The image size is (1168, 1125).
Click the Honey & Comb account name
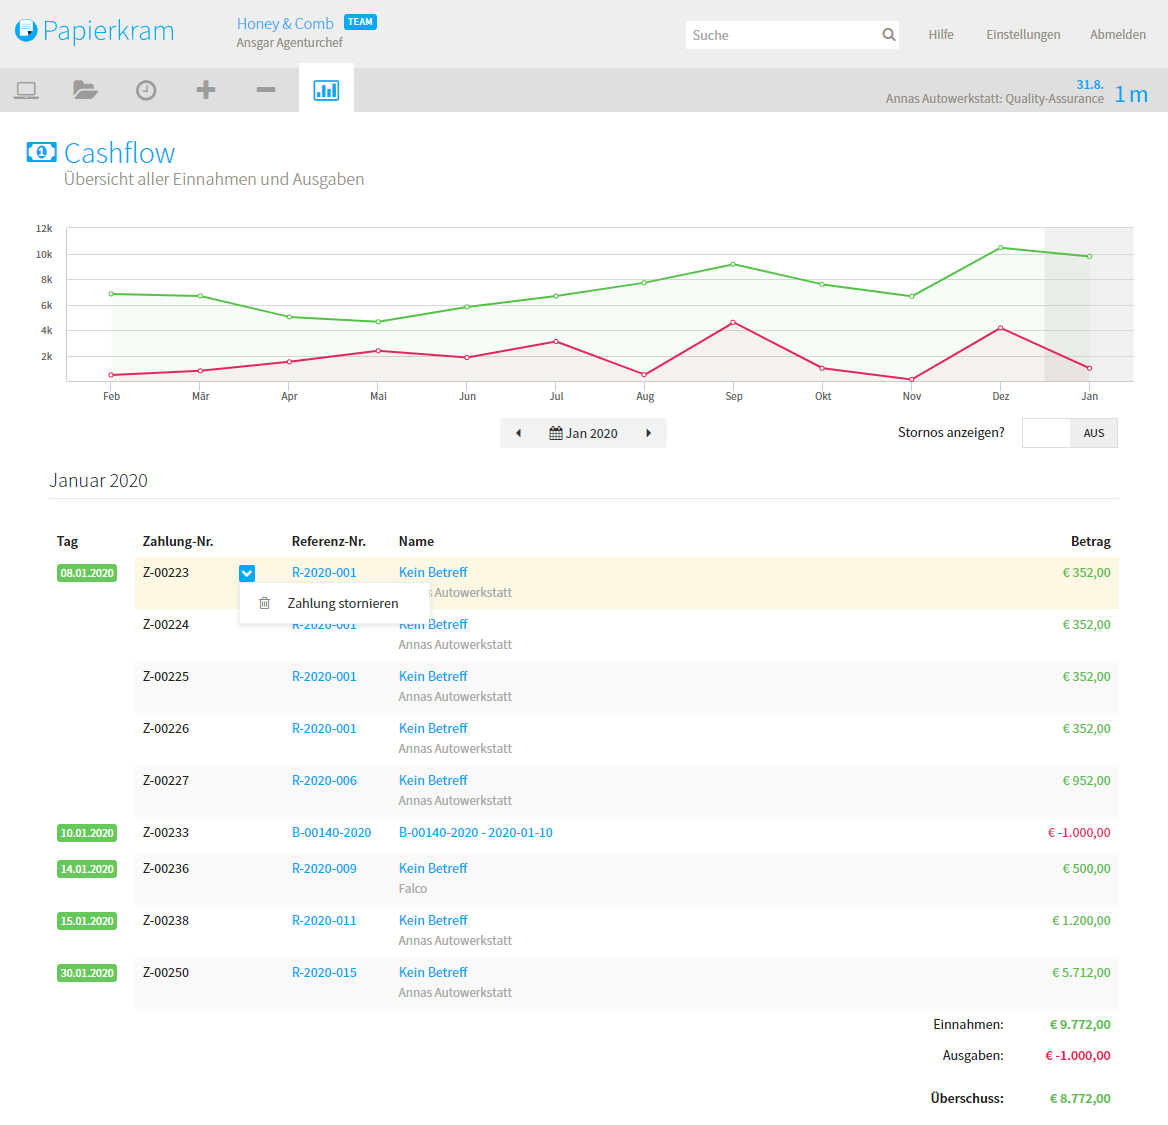point(285,24)
